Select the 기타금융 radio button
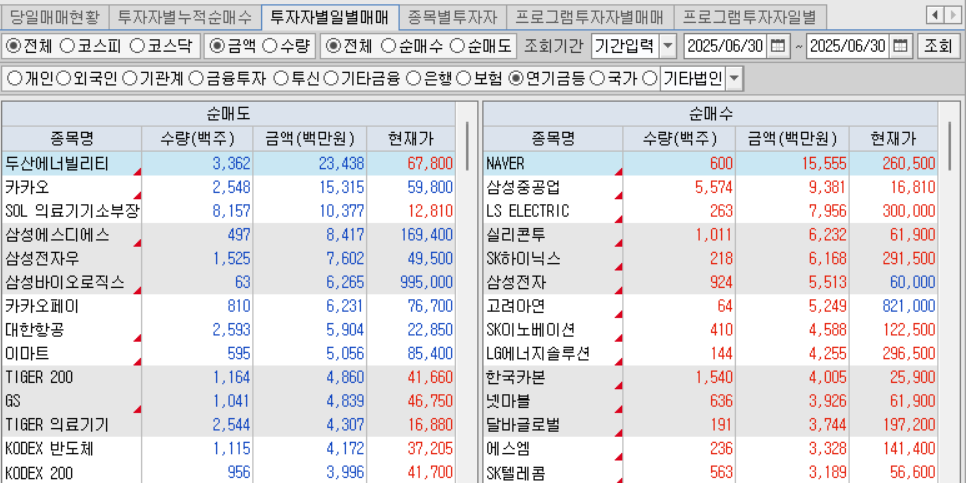Image resolution: width=966 pixels, height=483 pixels. coord(331,78)
